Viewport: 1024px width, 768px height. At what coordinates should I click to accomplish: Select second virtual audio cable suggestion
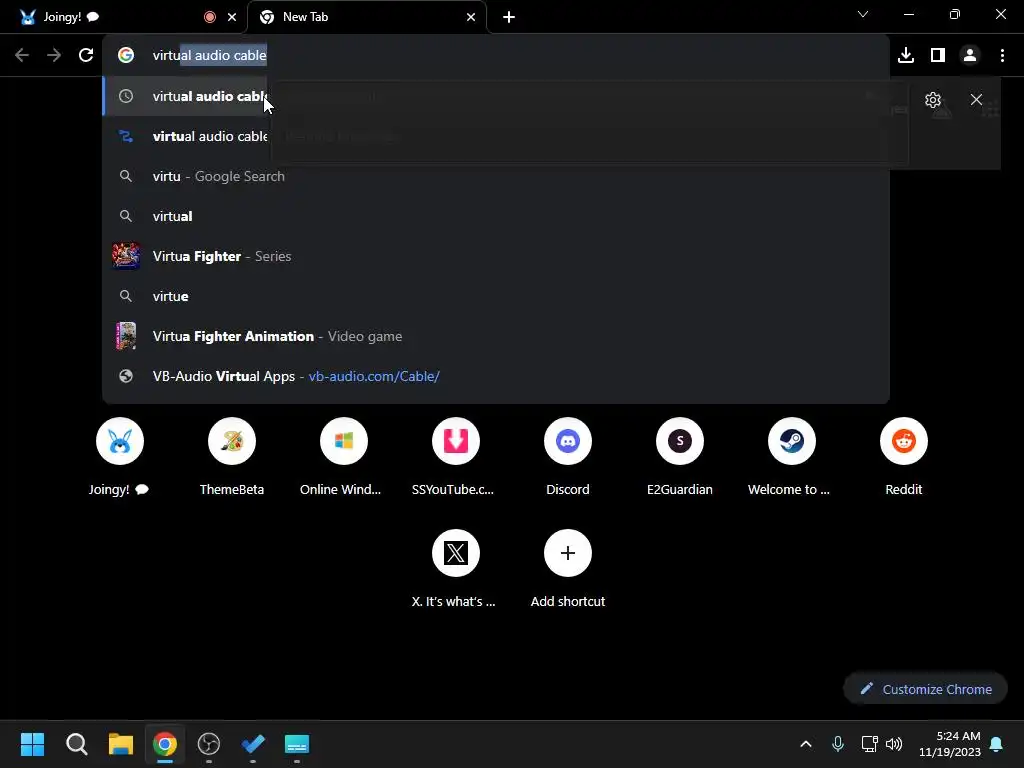pos(496,136)
